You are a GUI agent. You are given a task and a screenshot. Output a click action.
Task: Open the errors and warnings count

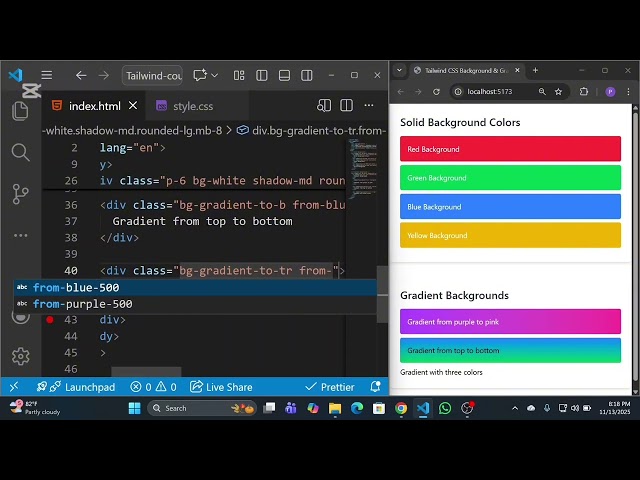(153, 387)
